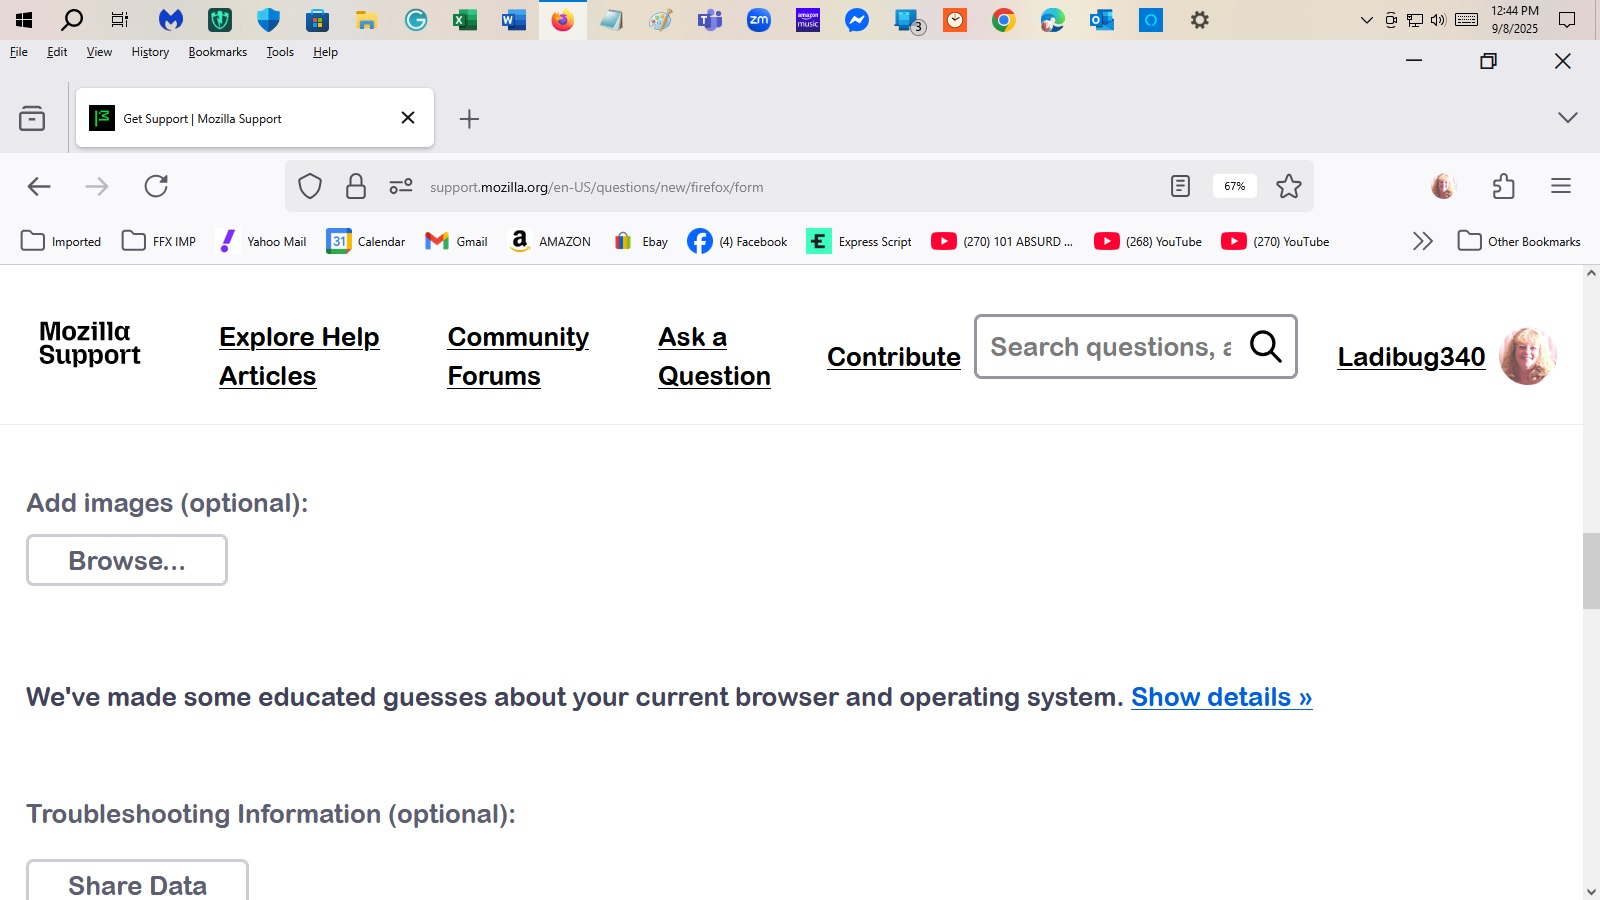
Task: Go to Mozilla Support home logo
Action: coord(89,343)
